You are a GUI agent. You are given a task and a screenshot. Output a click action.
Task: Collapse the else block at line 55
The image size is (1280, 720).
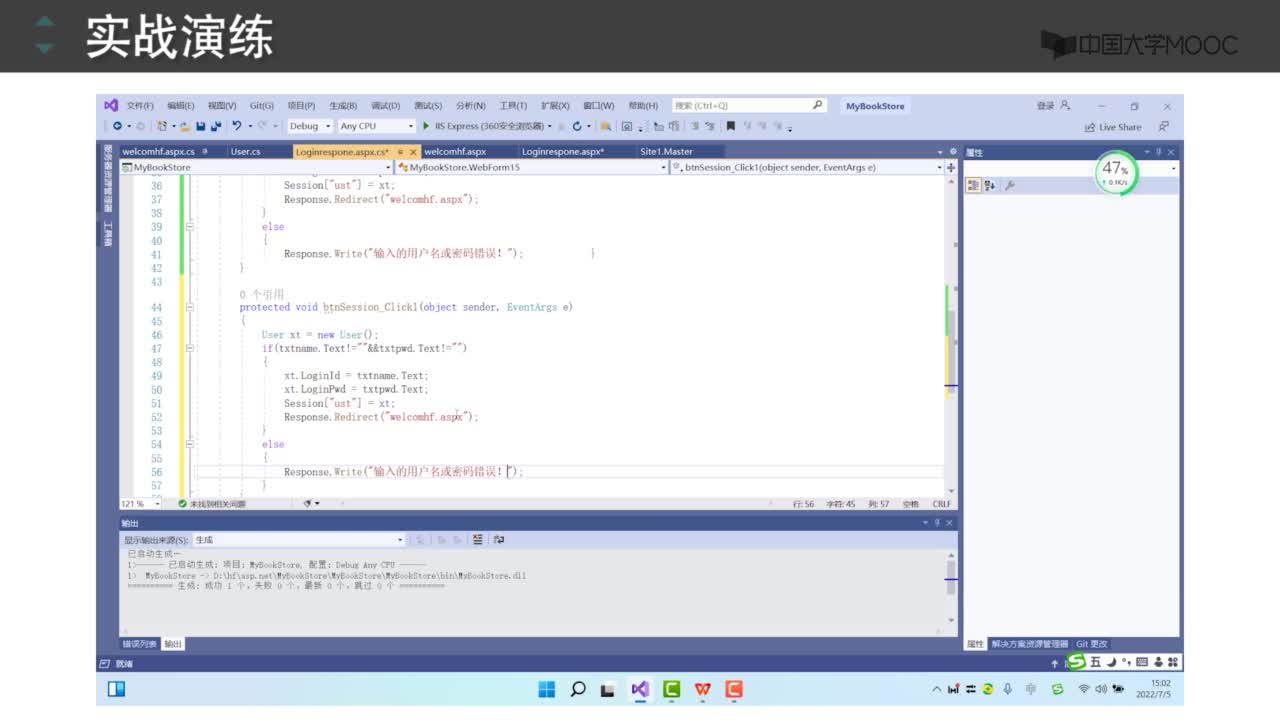(188, 444)
